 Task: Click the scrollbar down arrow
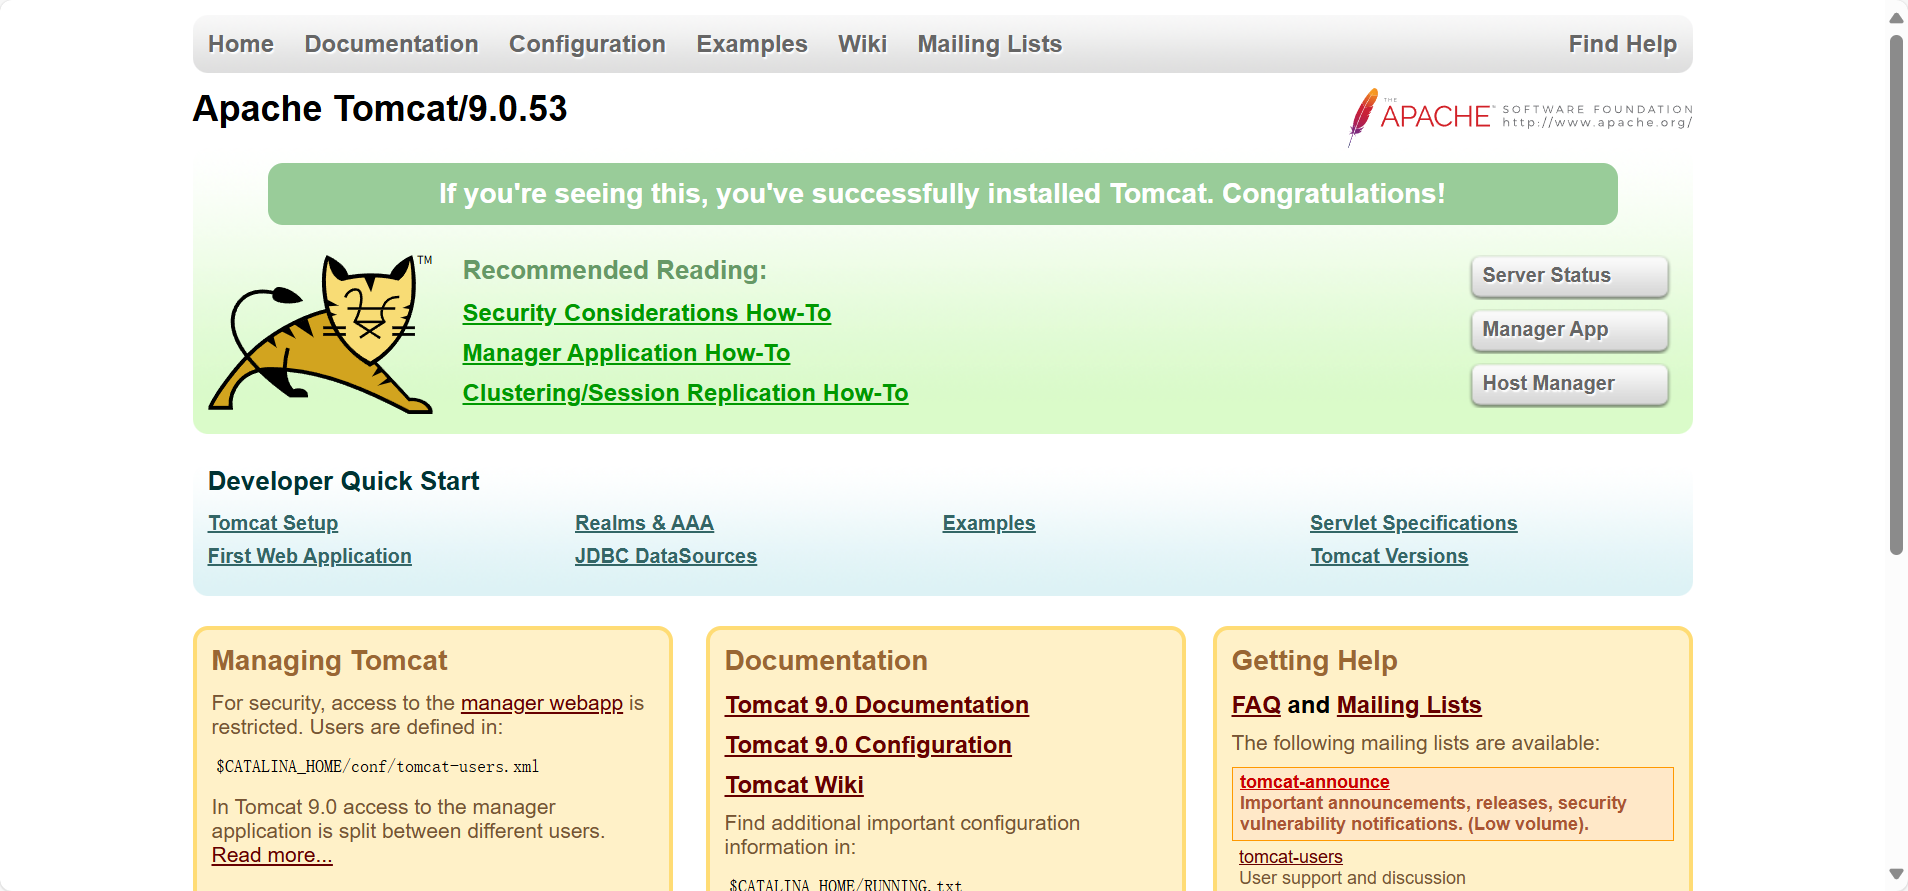click(1896, 874)
